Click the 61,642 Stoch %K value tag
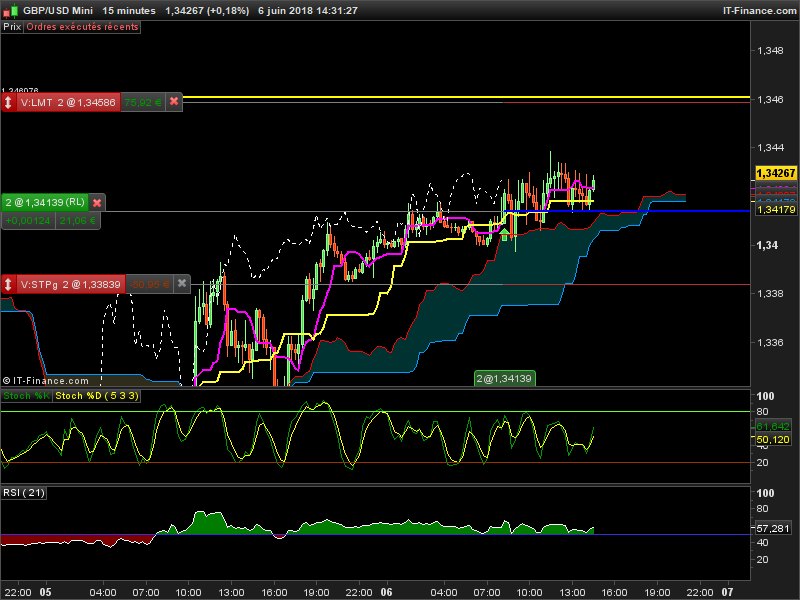800x600 pixels. tap(773, 427)
